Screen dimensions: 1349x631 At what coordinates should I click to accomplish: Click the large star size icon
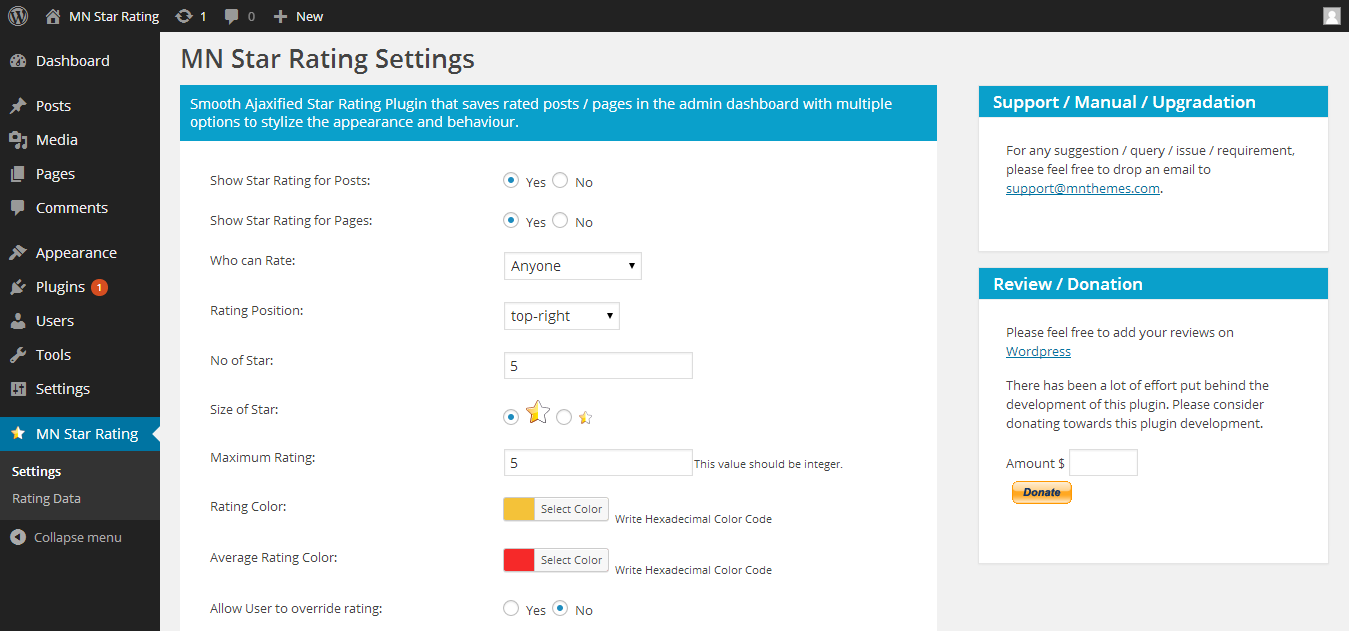(x=538, y=412)
